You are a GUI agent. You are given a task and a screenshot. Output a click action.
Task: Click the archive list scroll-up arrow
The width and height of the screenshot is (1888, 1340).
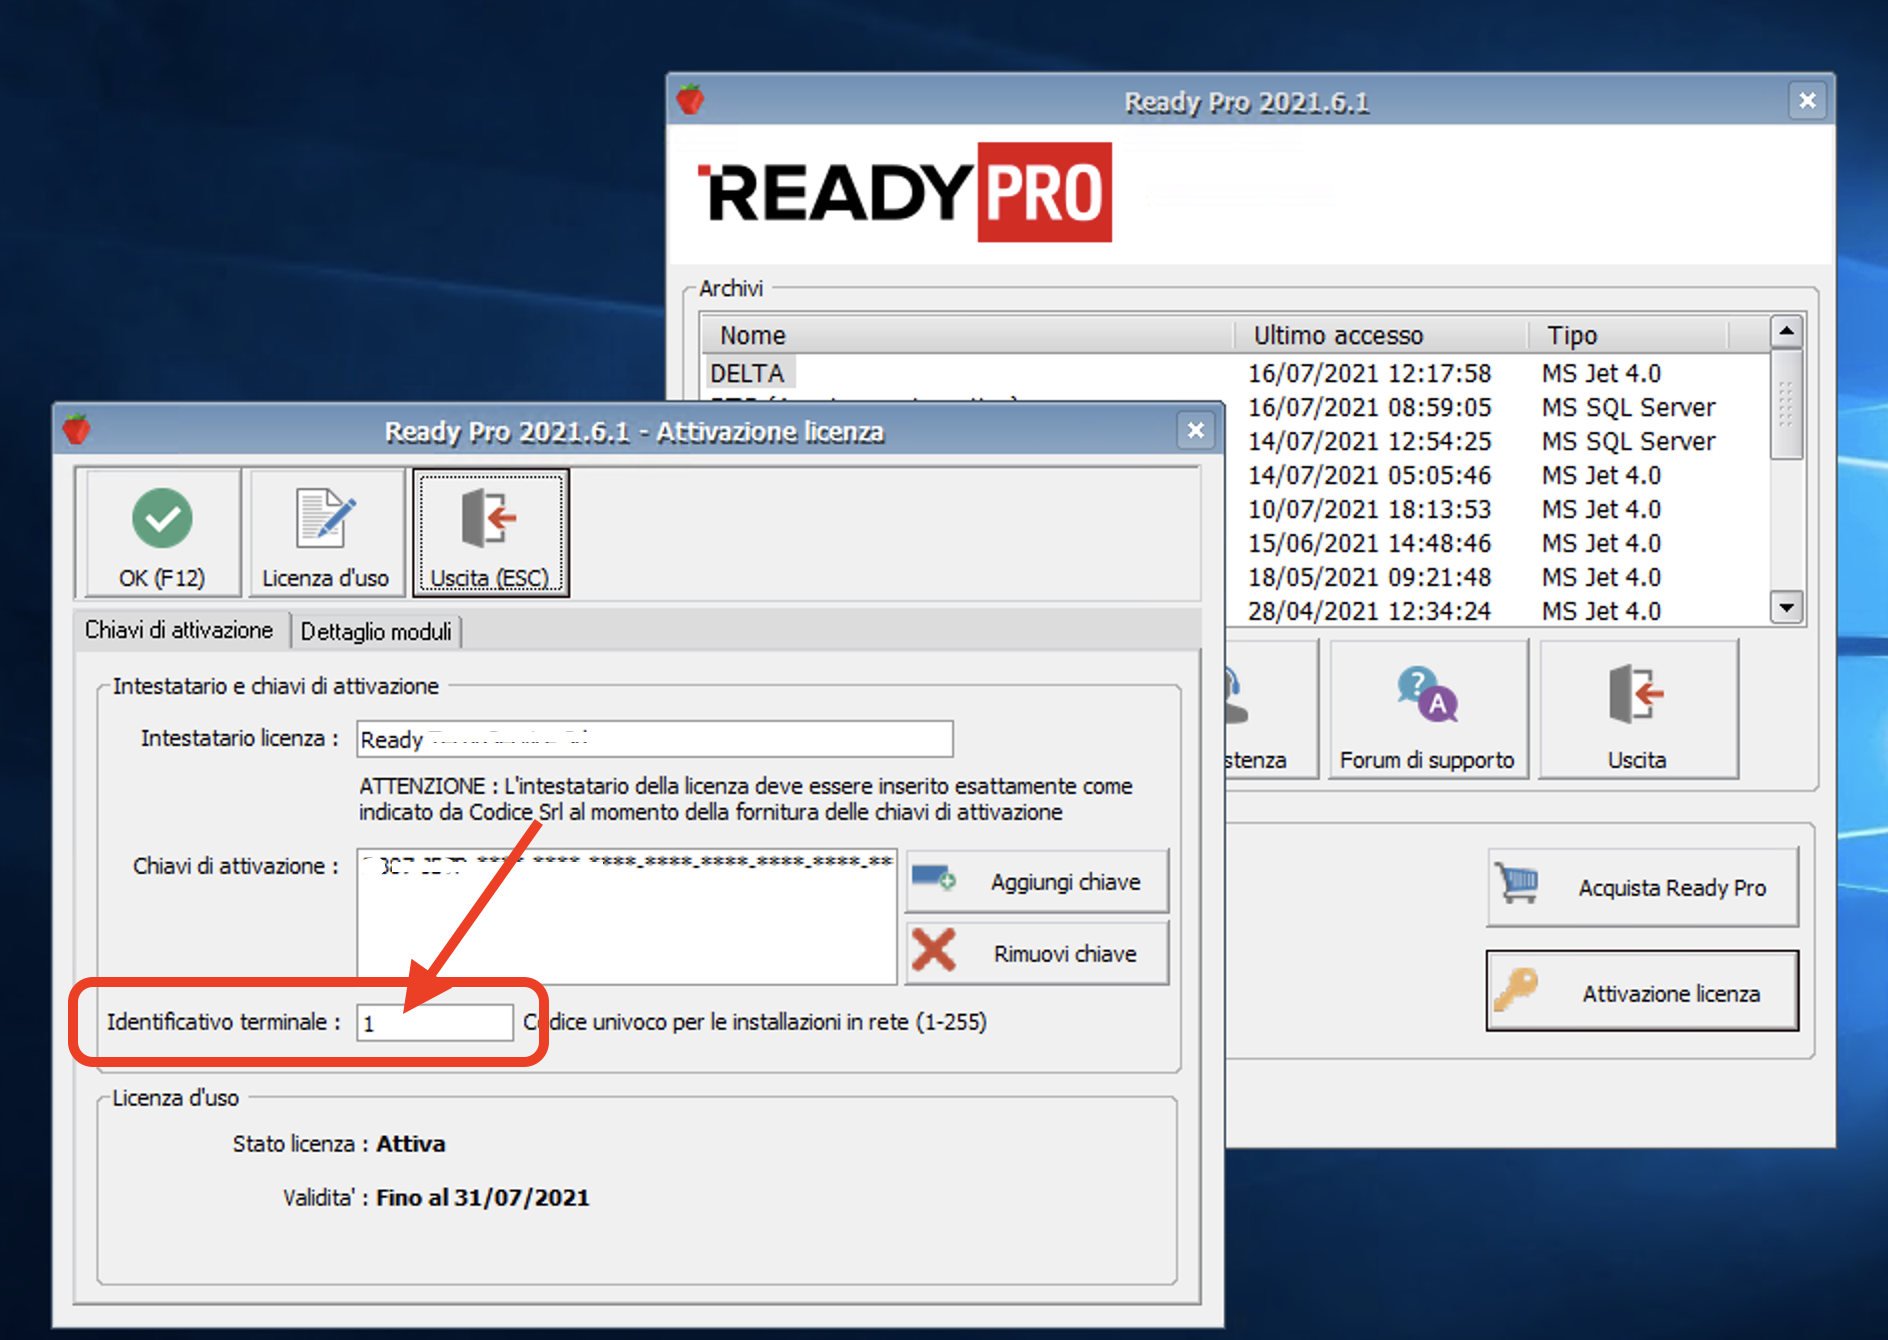1786,331
